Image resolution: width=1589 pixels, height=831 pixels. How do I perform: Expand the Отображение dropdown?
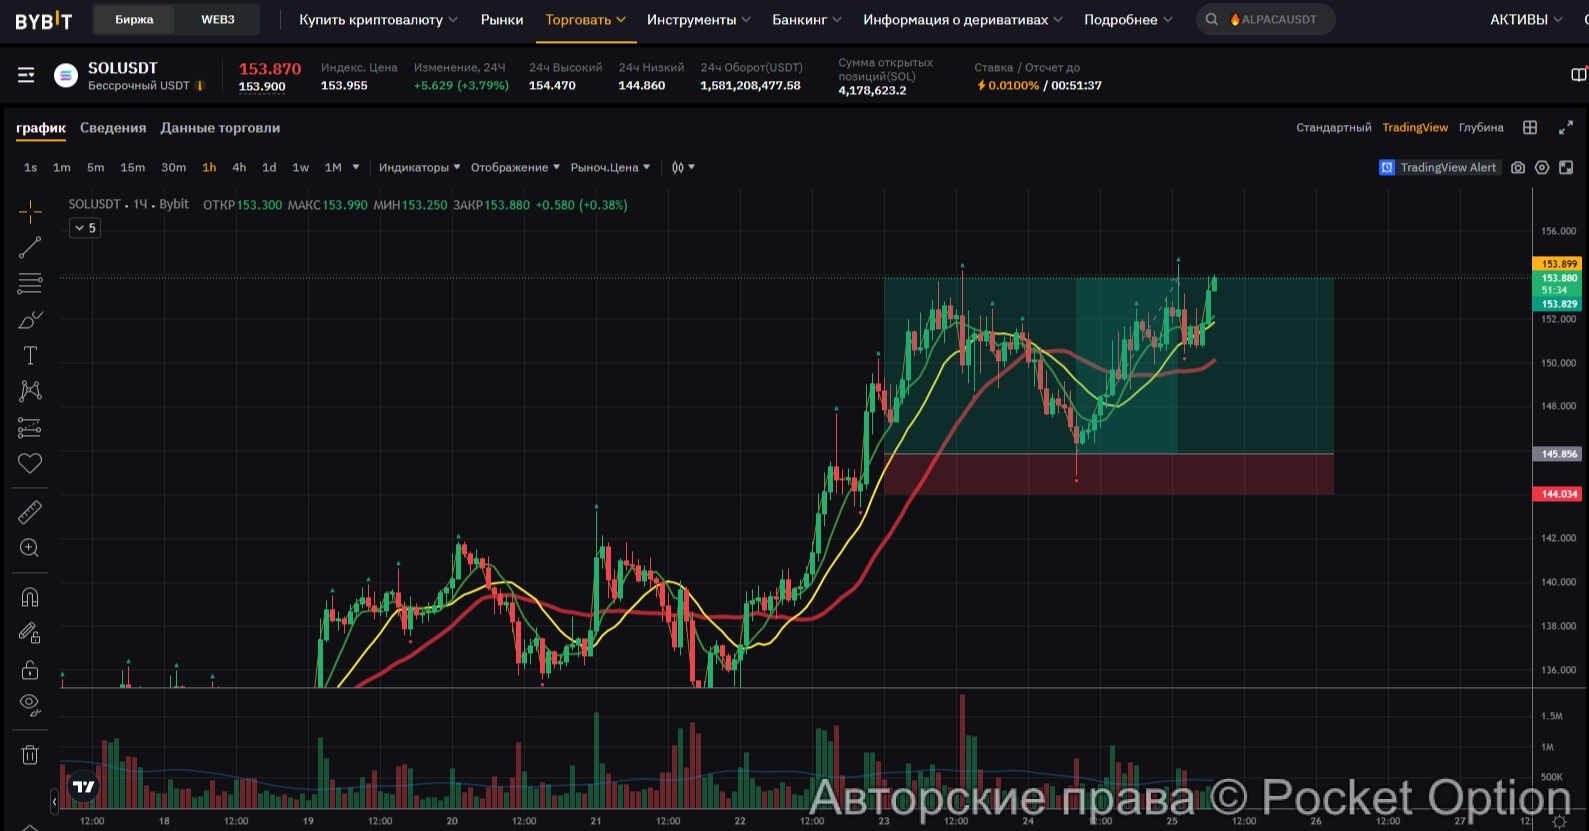coord(515,168)
